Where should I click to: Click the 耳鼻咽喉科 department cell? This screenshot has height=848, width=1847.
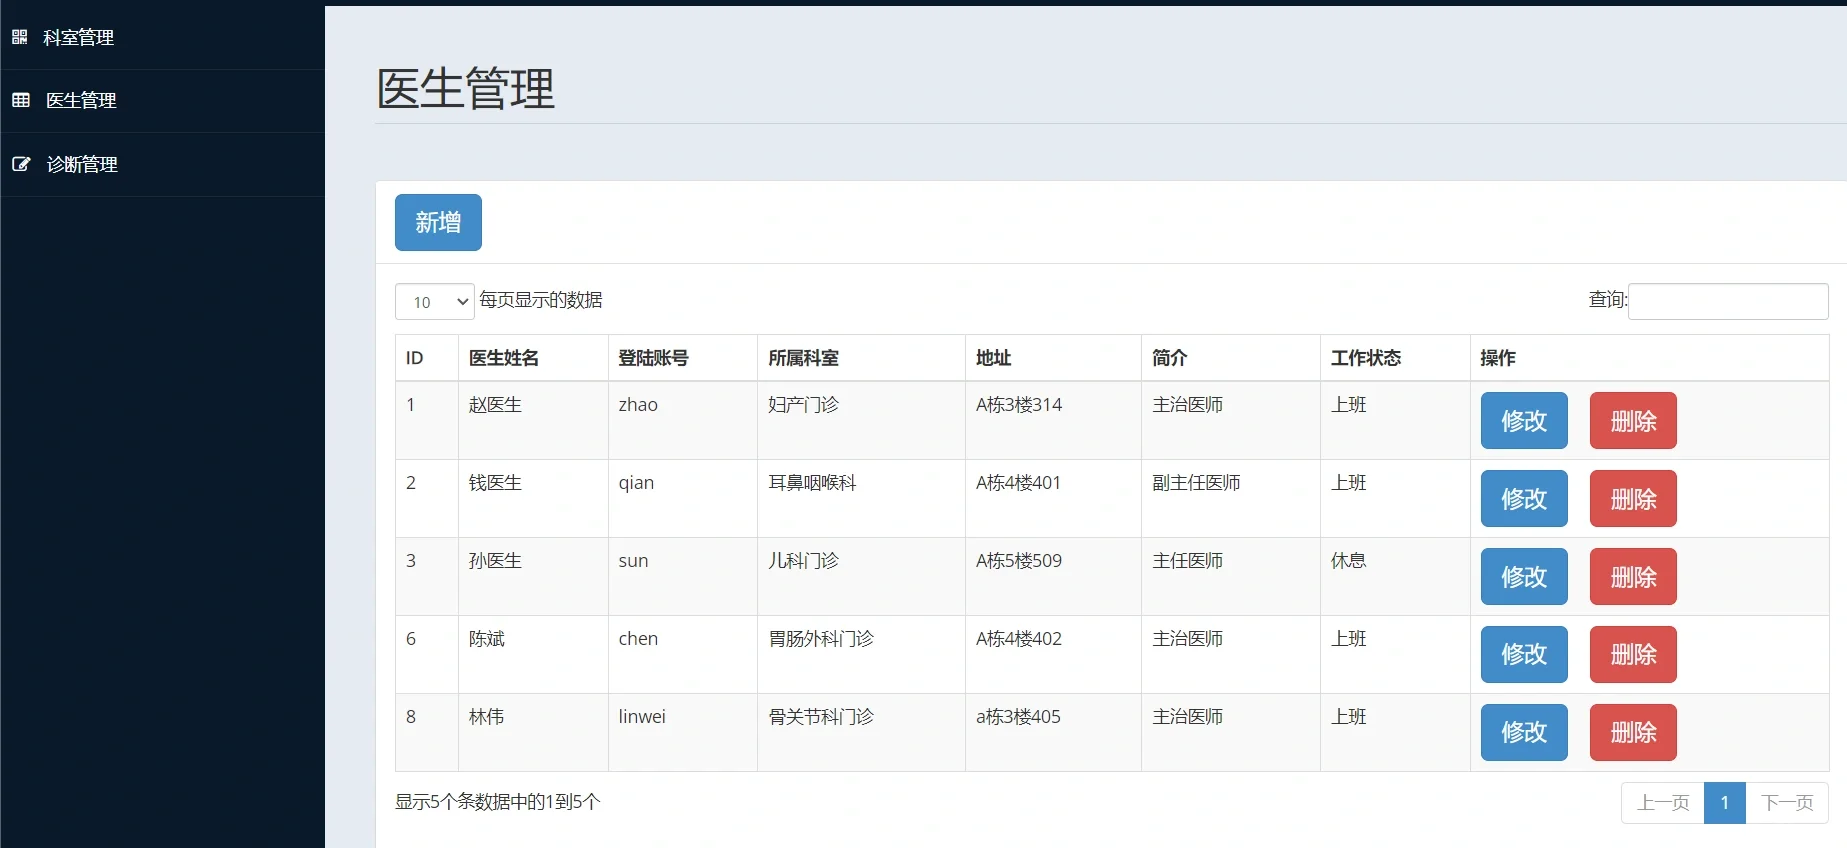[861, 498]
